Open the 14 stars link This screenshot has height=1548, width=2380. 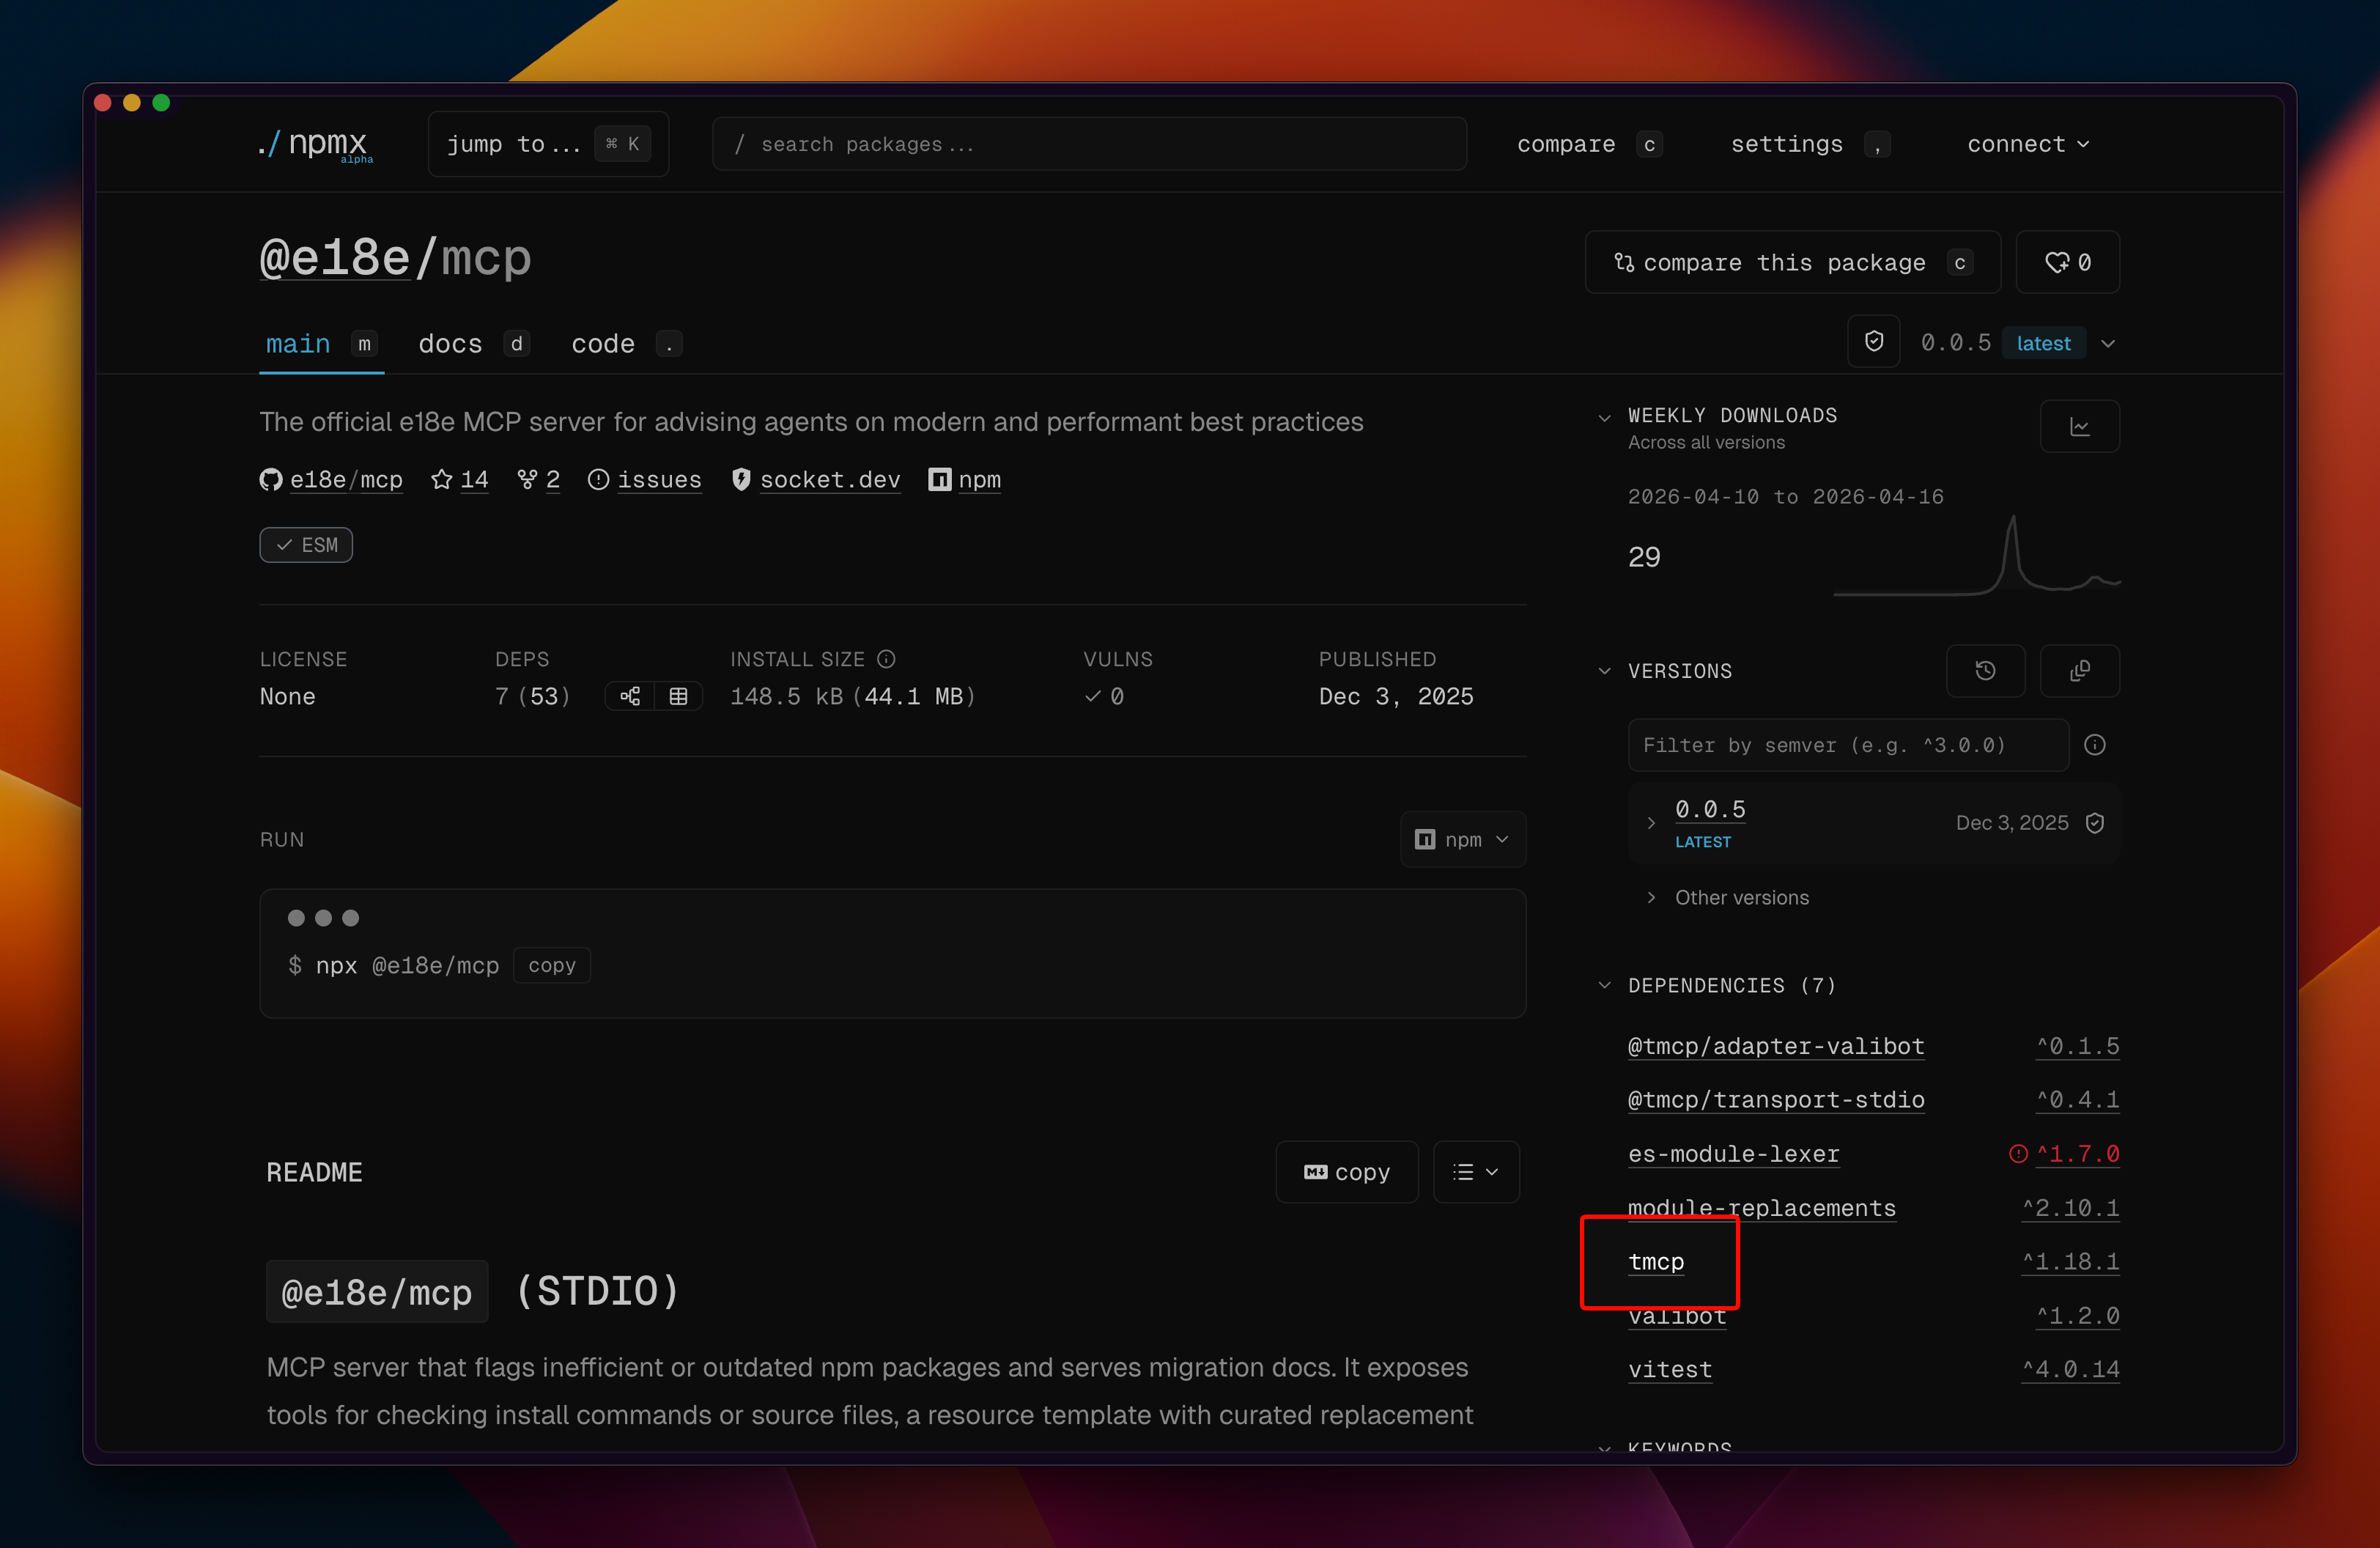point(460,480)
